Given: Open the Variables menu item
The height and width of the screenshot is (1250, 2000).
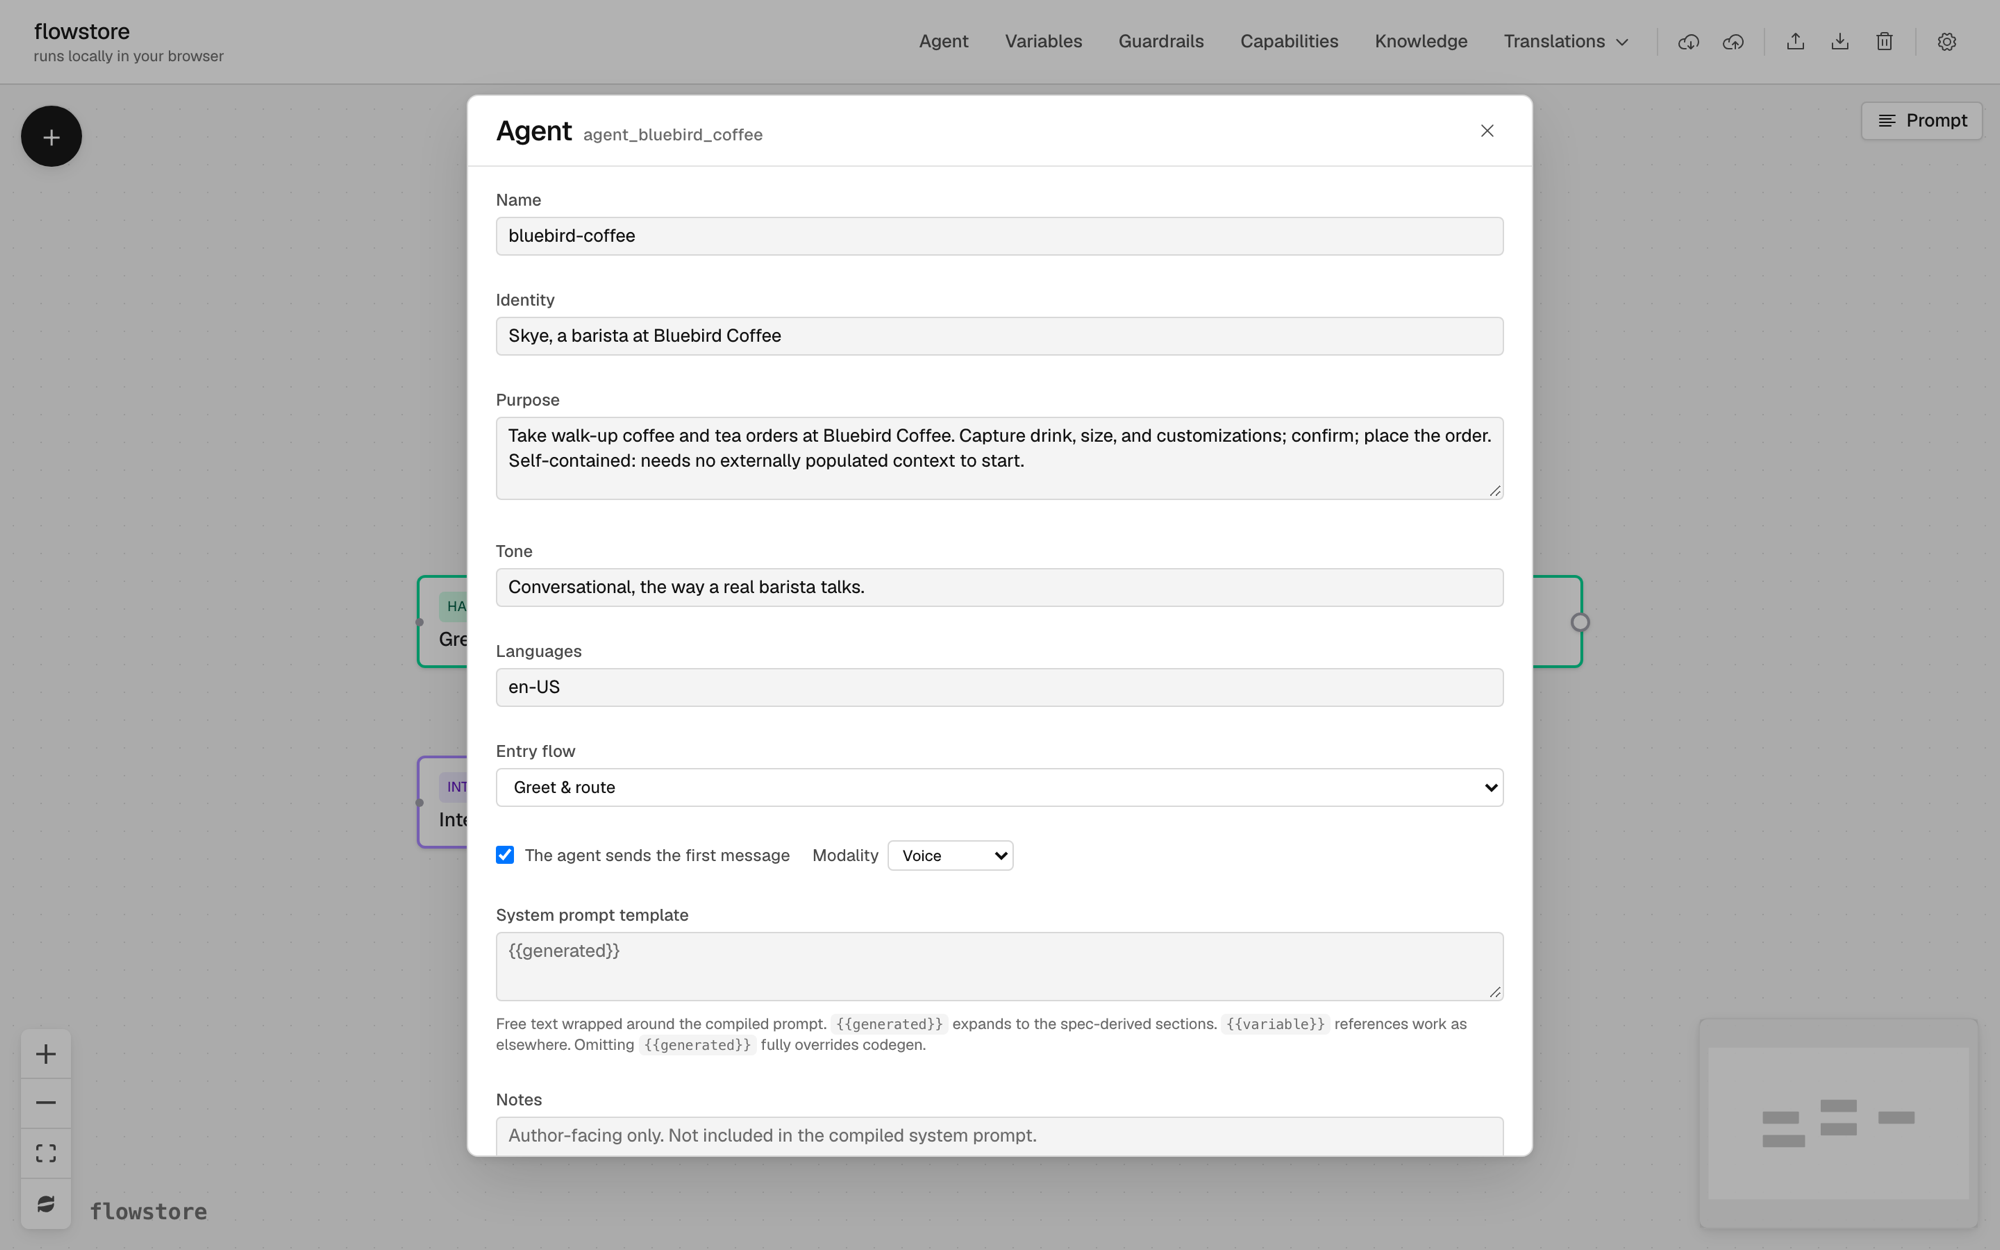Looking at the screenshot, I should click(1043, 42).
